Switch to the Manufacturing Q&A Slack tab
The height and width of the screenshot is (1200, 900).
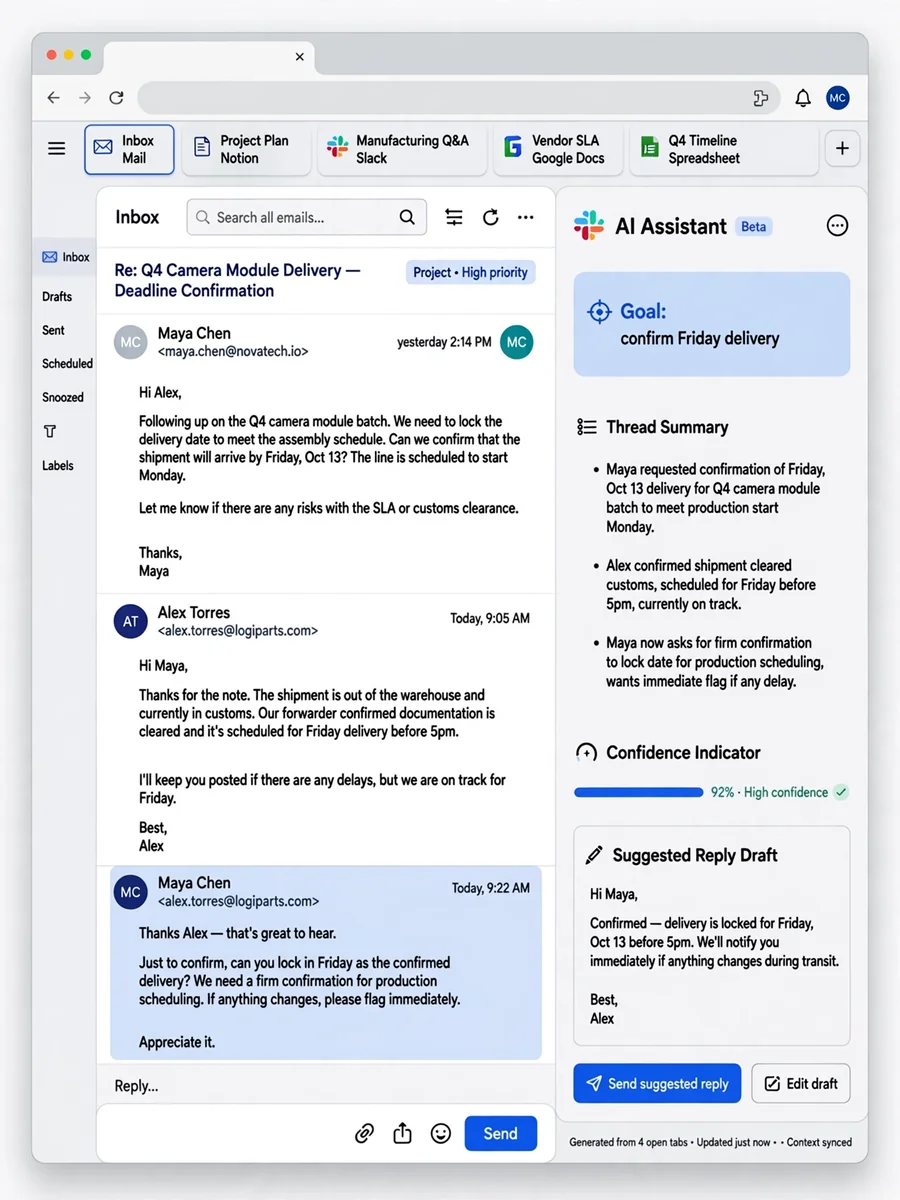coord(402,149)
